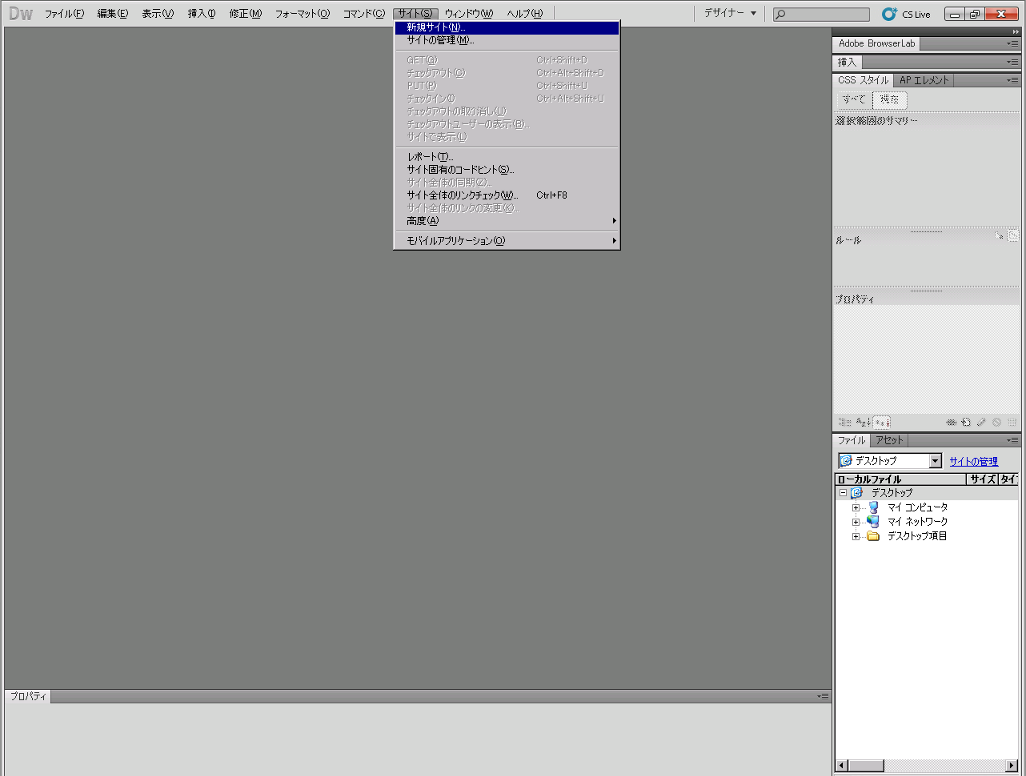Open ヘルプ(H) menu
The width and height of the screenshot is (1026, 776).
[525, 14]
